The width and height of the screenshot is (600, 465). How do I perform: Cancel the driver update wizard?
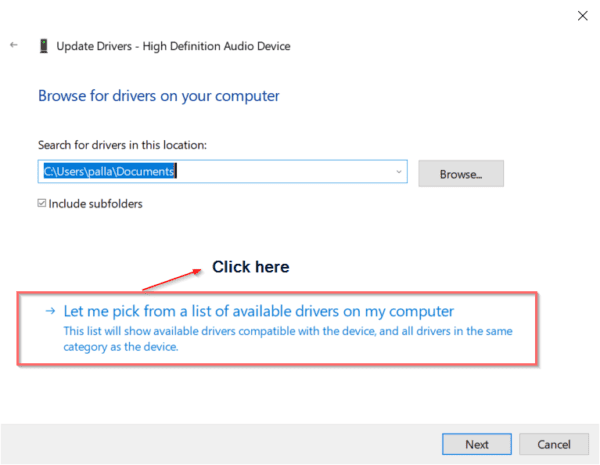click(553, 443)
